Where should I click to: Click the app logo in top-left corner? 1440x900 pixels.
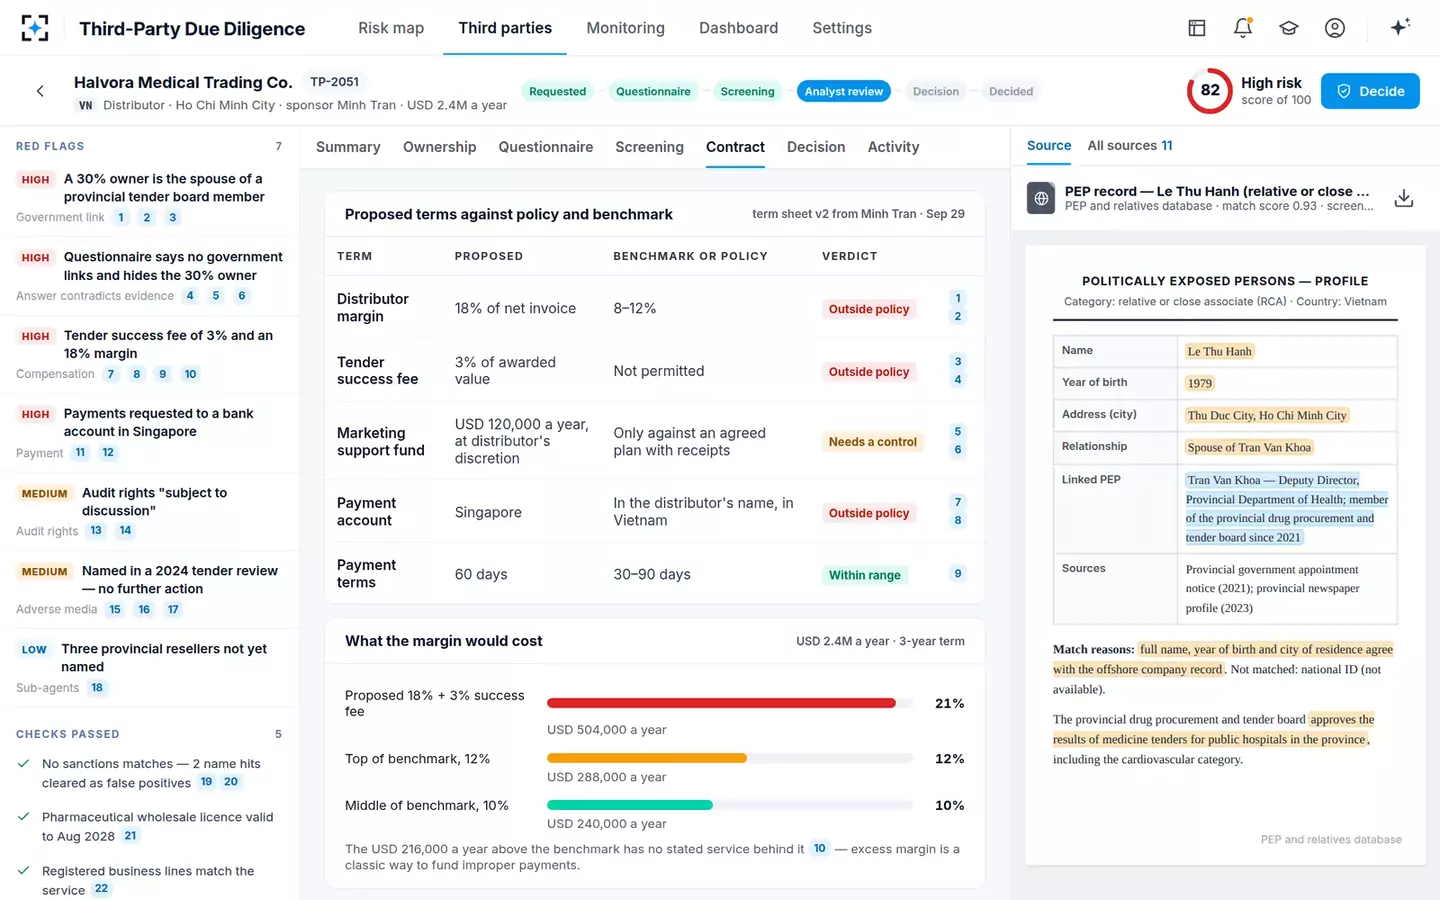click(35, 28)
